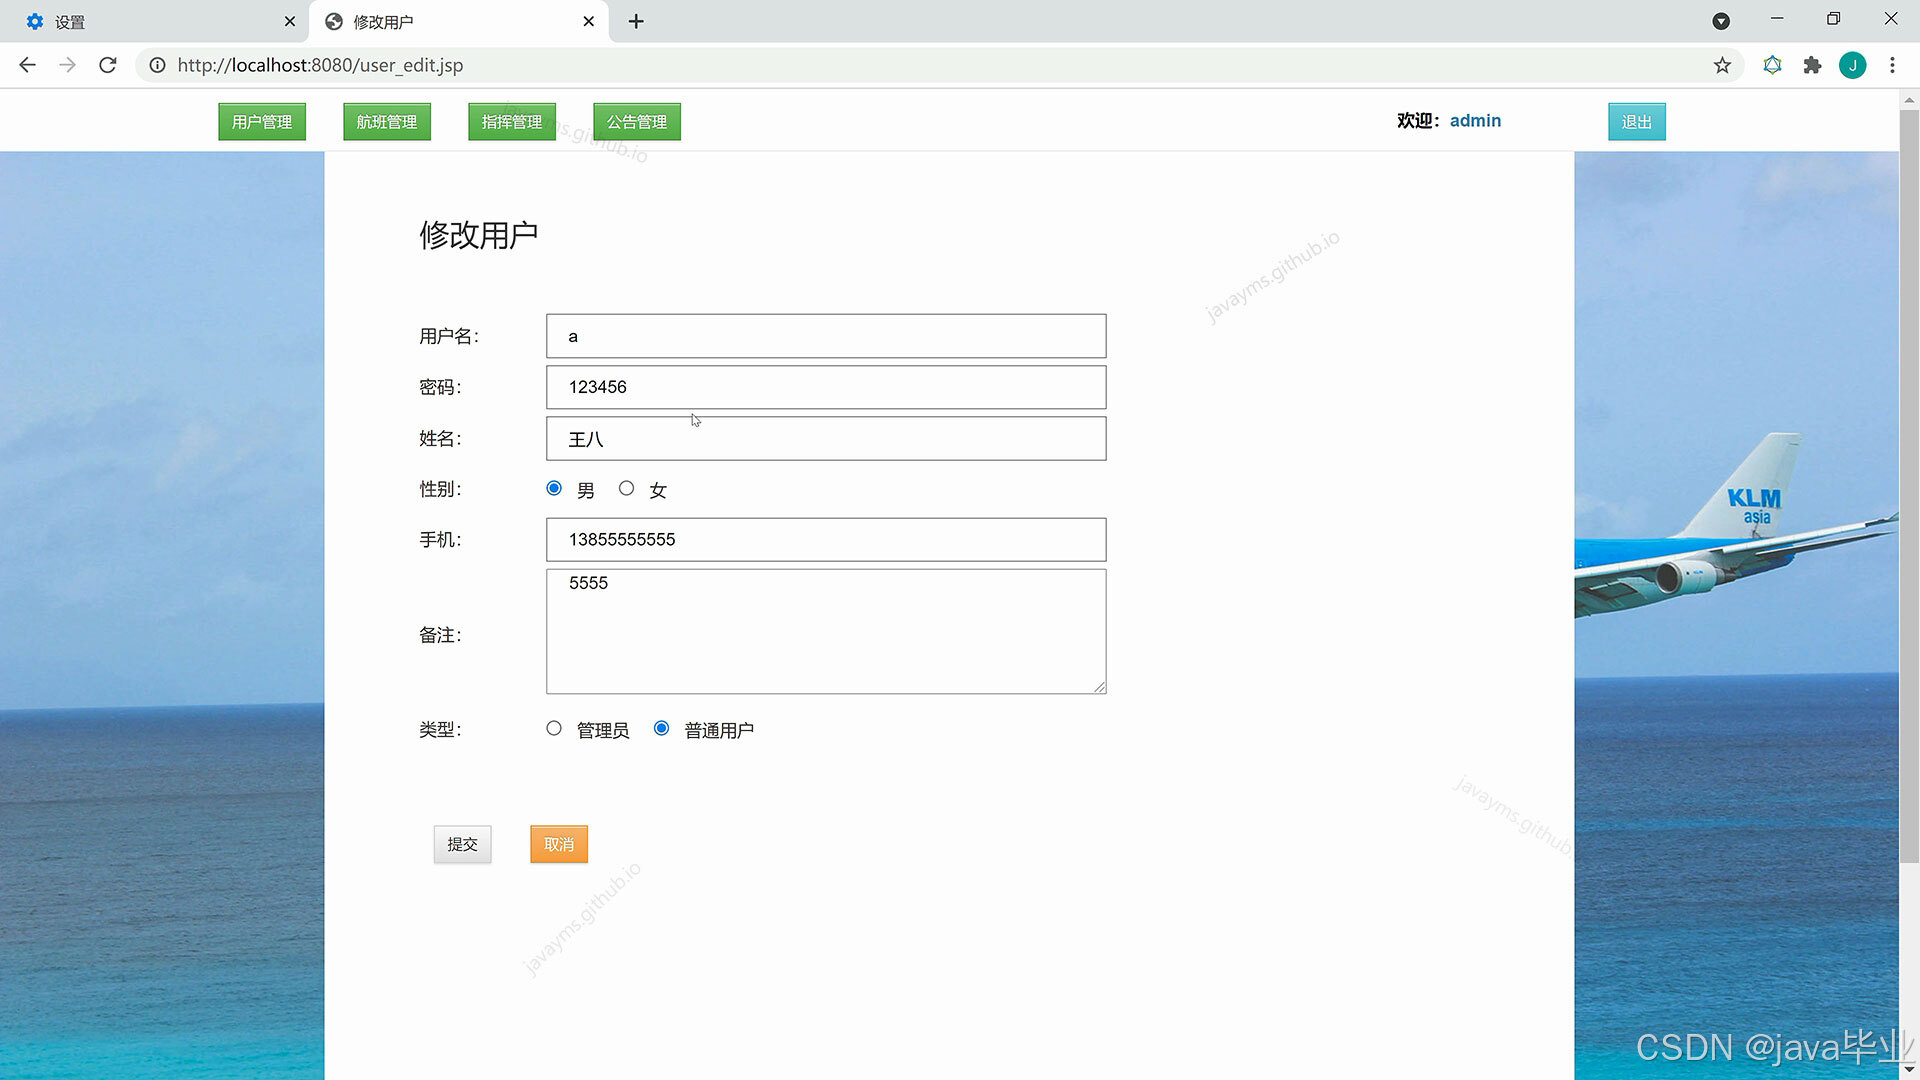
Task: Open the extensions puzzle icon
Action: (x=1812, y=65)
